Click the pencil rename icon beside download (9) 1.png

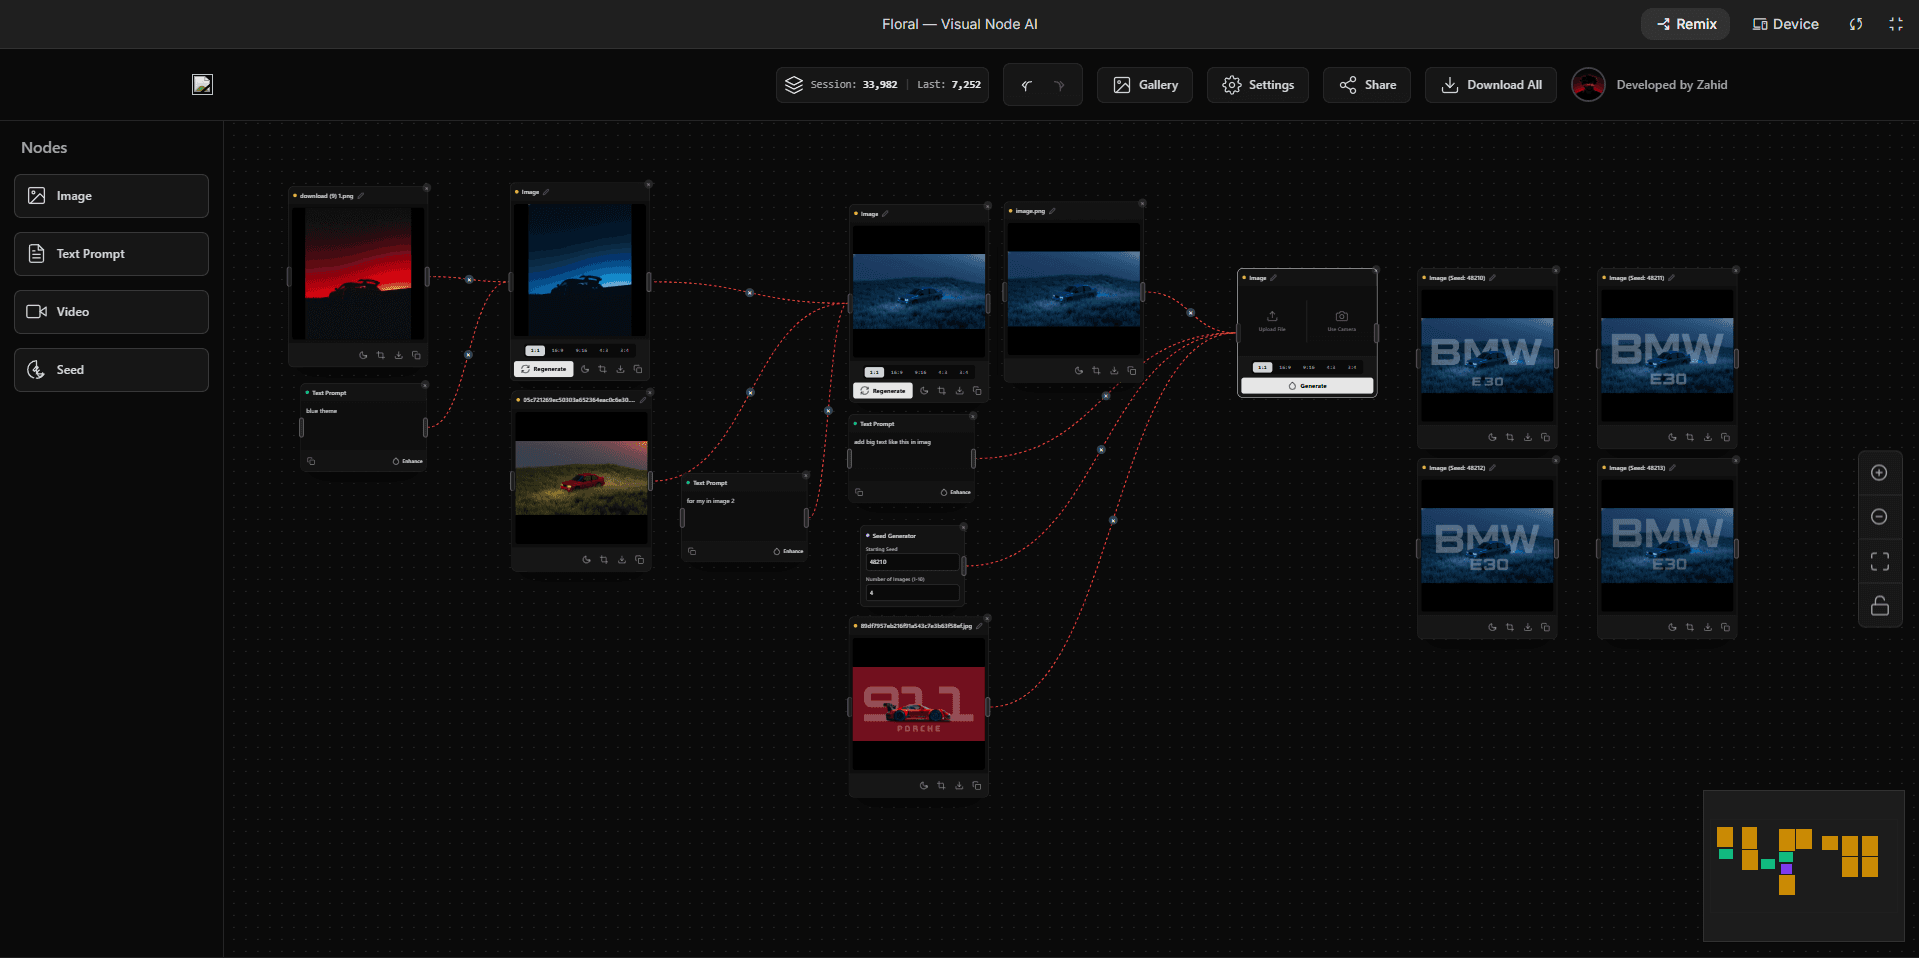(361, 196)
